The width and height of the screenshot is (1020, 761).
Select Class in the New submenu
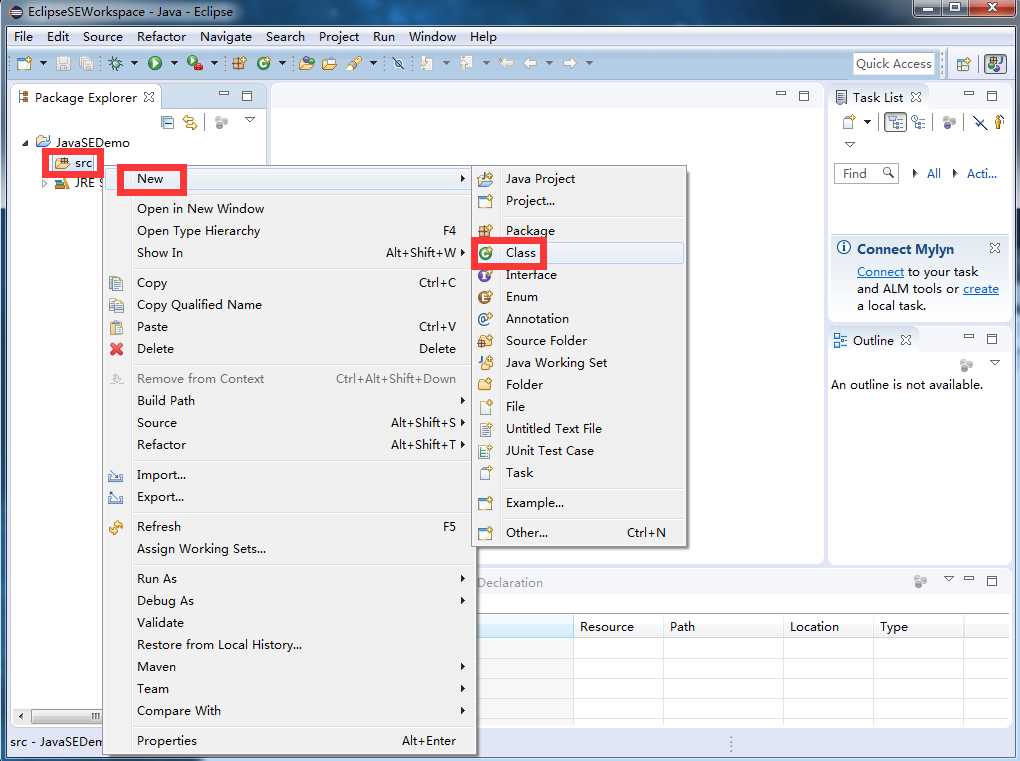[578, 253]
